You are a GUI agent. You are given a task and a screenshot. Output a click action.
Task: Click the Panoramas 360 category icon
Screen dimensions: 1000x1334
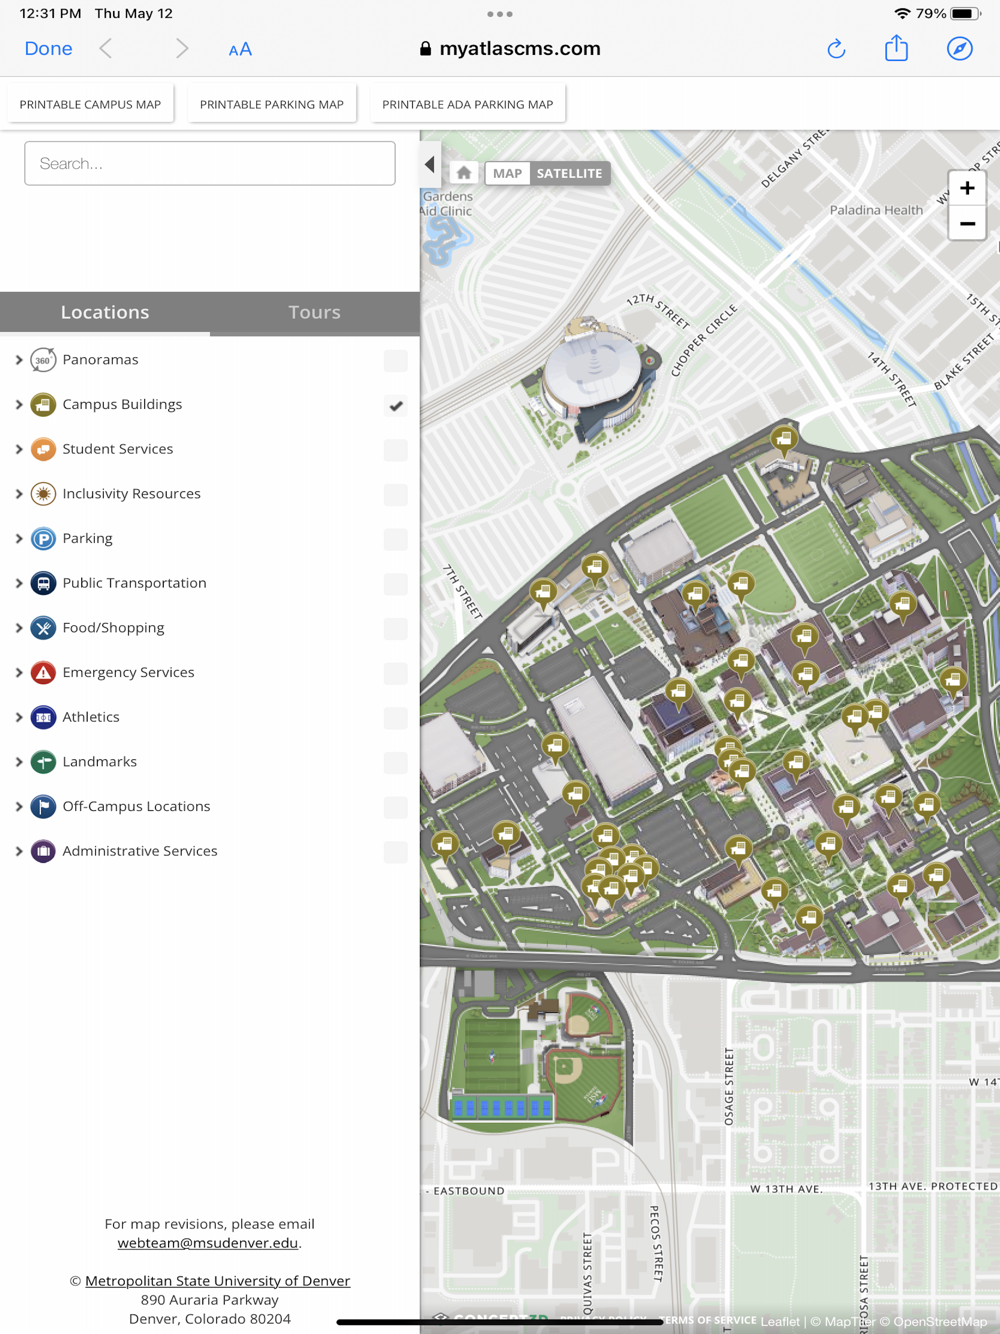tap(43, 360)
